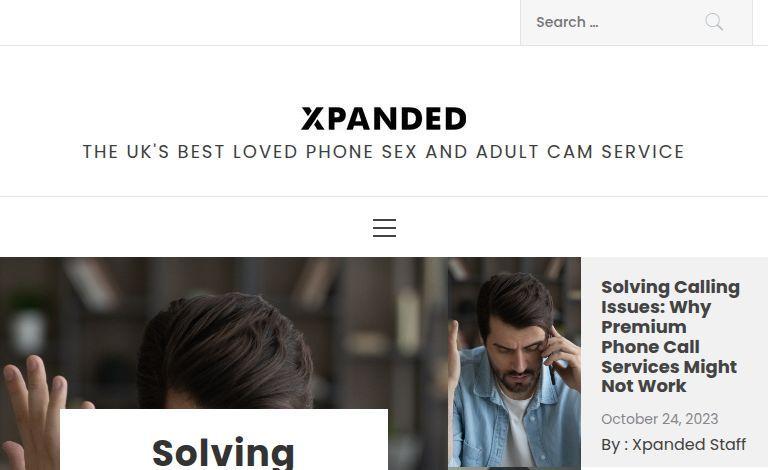Viewport: 768px width, 470px height.
Task: Click the stylized X in Xpanded logo
Action: point(312,118)
